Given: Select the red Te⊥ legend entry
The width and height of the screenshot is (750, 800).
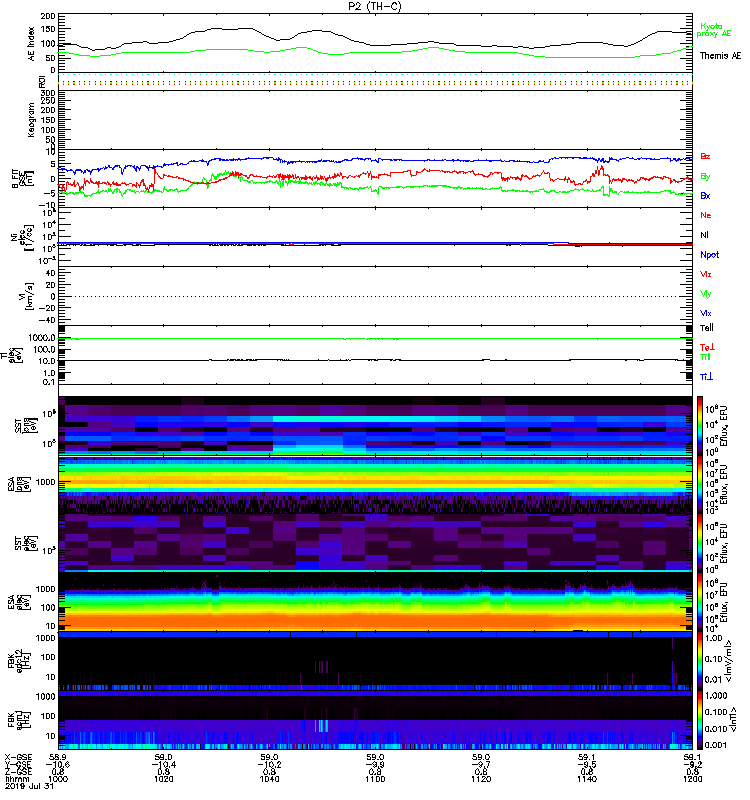Looking at the screenshot, I should click(x=707, y=347).
